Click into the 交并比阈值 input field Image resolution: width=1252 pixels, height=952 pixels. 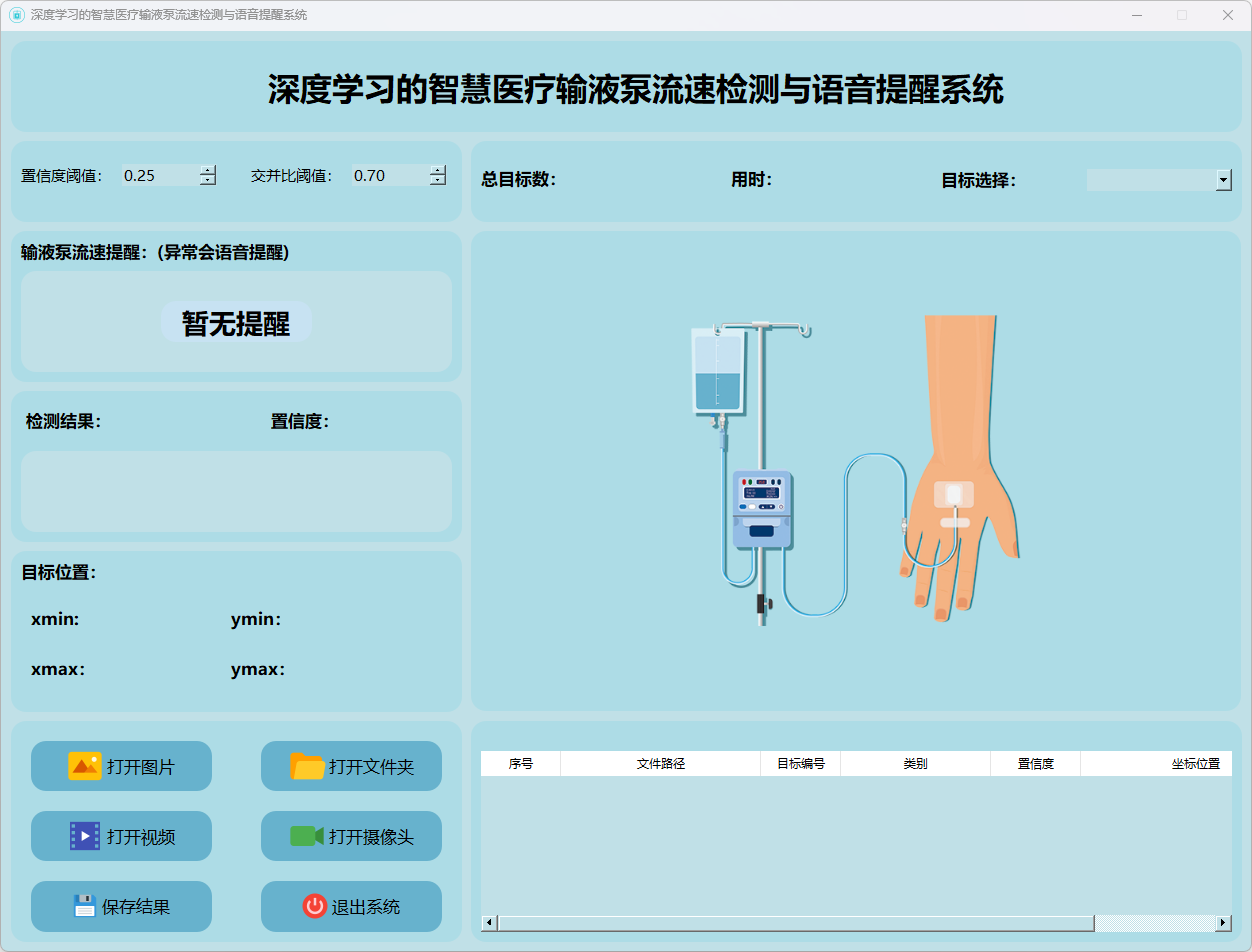pos(388,176)
